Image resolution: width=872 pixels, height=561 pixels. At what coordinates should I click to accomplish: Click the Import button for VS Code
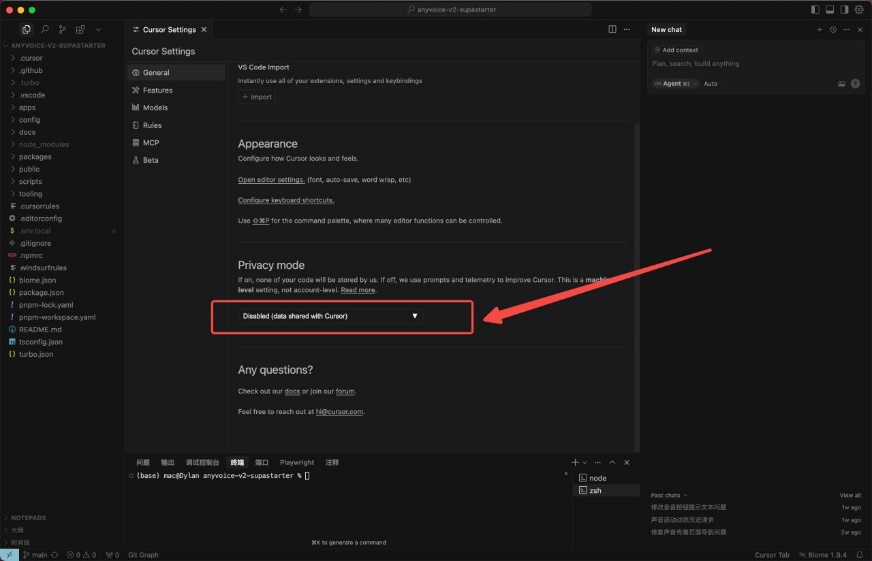[x=257, y=97]
